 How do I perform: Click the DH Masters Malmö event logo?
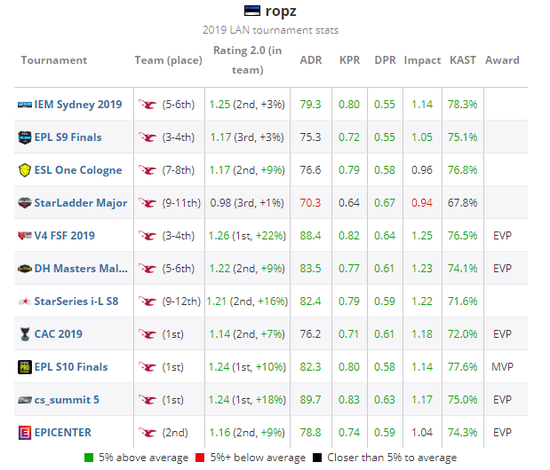click(x=25, y=269)
